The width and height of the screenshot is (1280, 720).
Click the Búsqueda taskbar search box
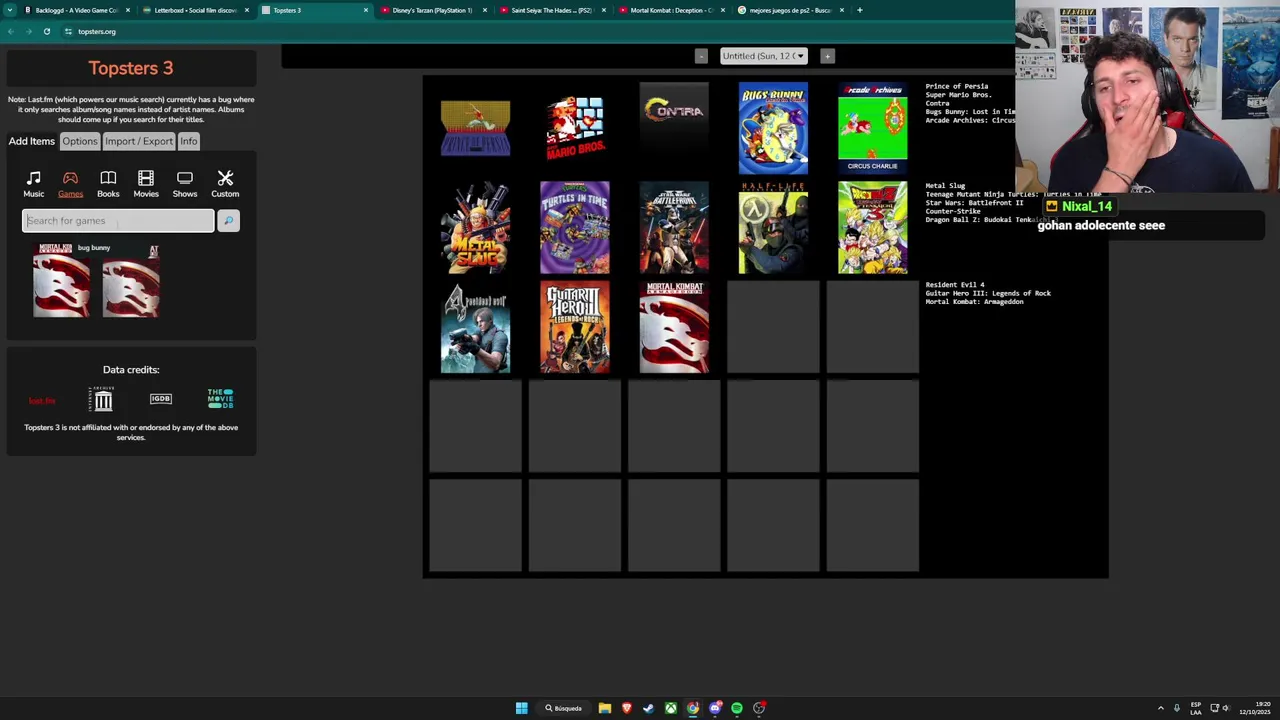pos(564,708)
